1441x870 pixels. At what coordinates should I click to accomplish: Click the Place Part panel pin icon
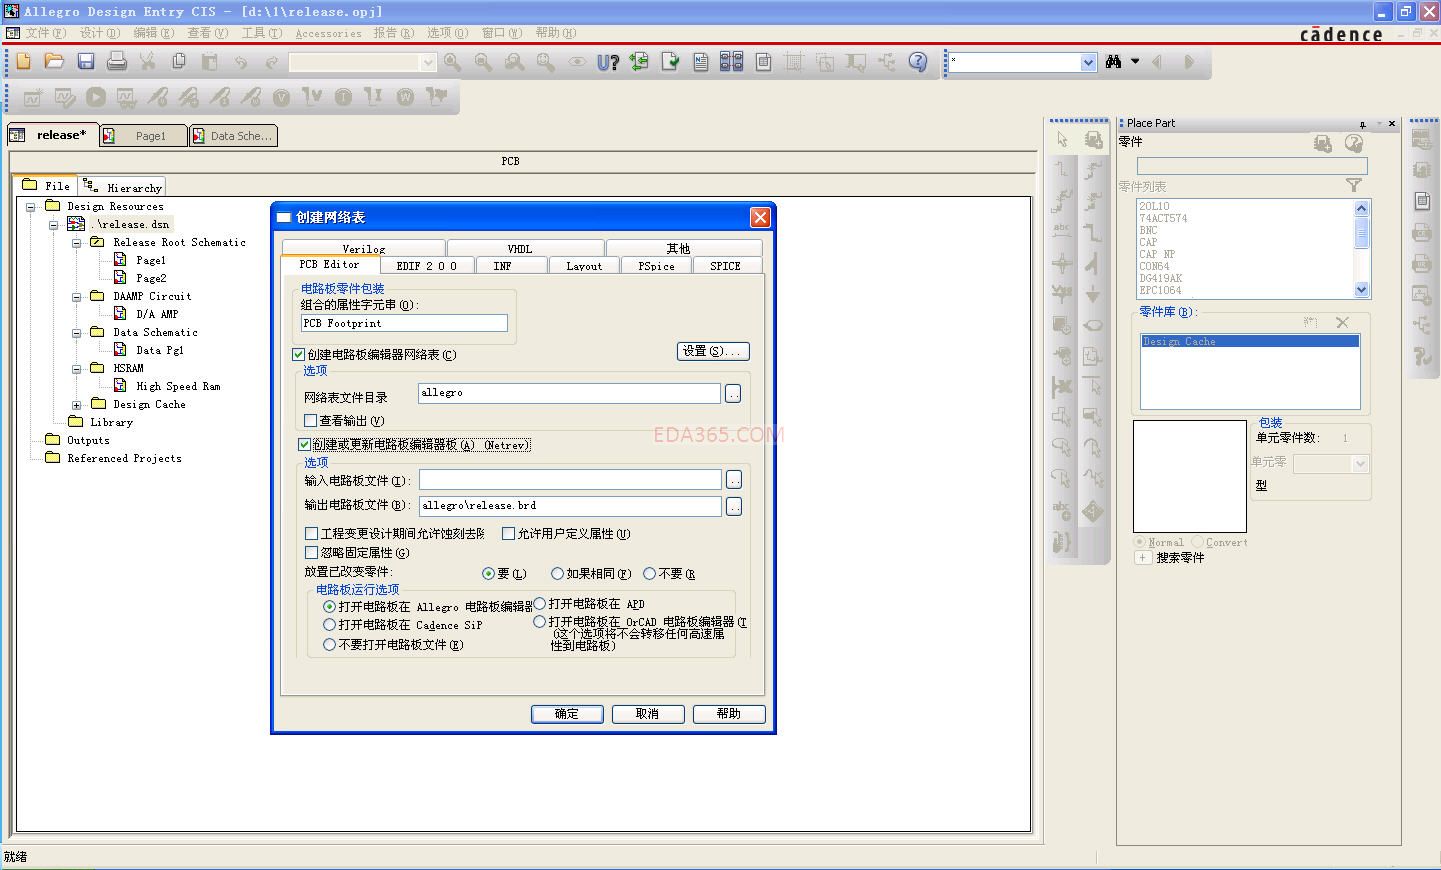[x=1362, y=124]
